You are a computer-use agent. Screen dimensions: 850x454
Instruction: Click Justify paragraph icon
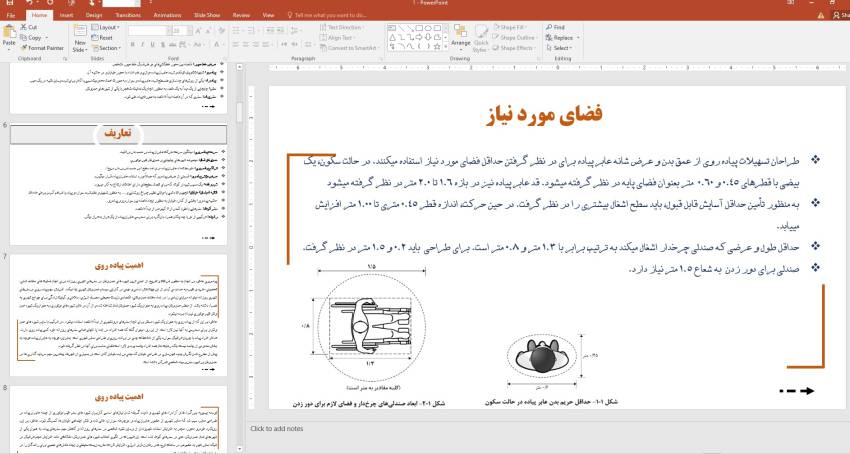265,44
